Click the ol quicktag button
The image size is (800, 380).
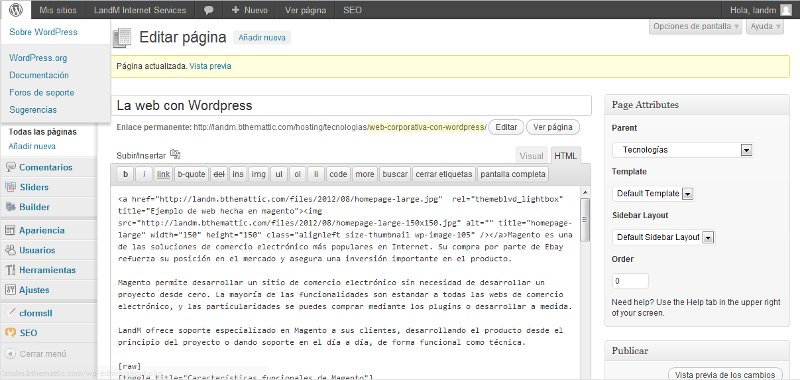pos(297,174)
